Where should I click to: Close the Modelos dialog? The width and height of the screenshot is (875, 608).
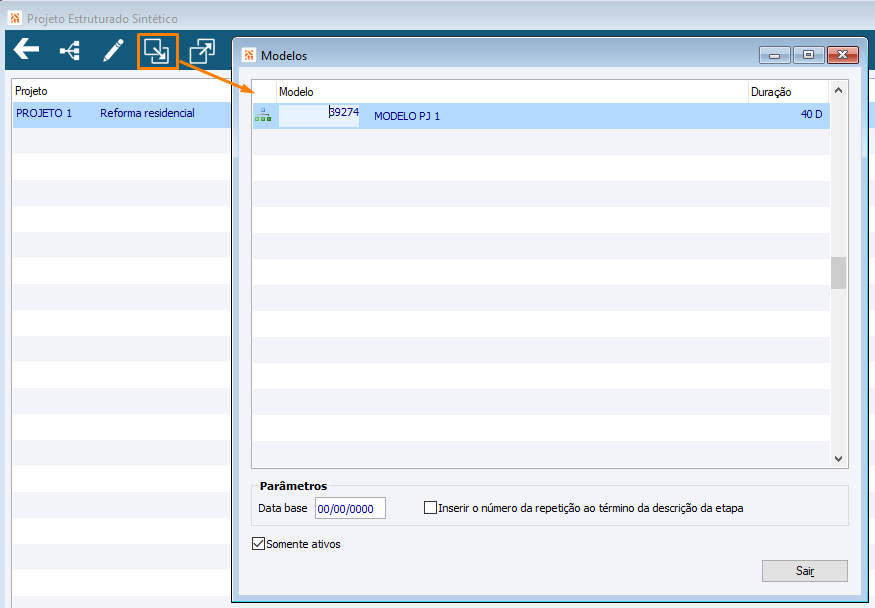[843, 55]
